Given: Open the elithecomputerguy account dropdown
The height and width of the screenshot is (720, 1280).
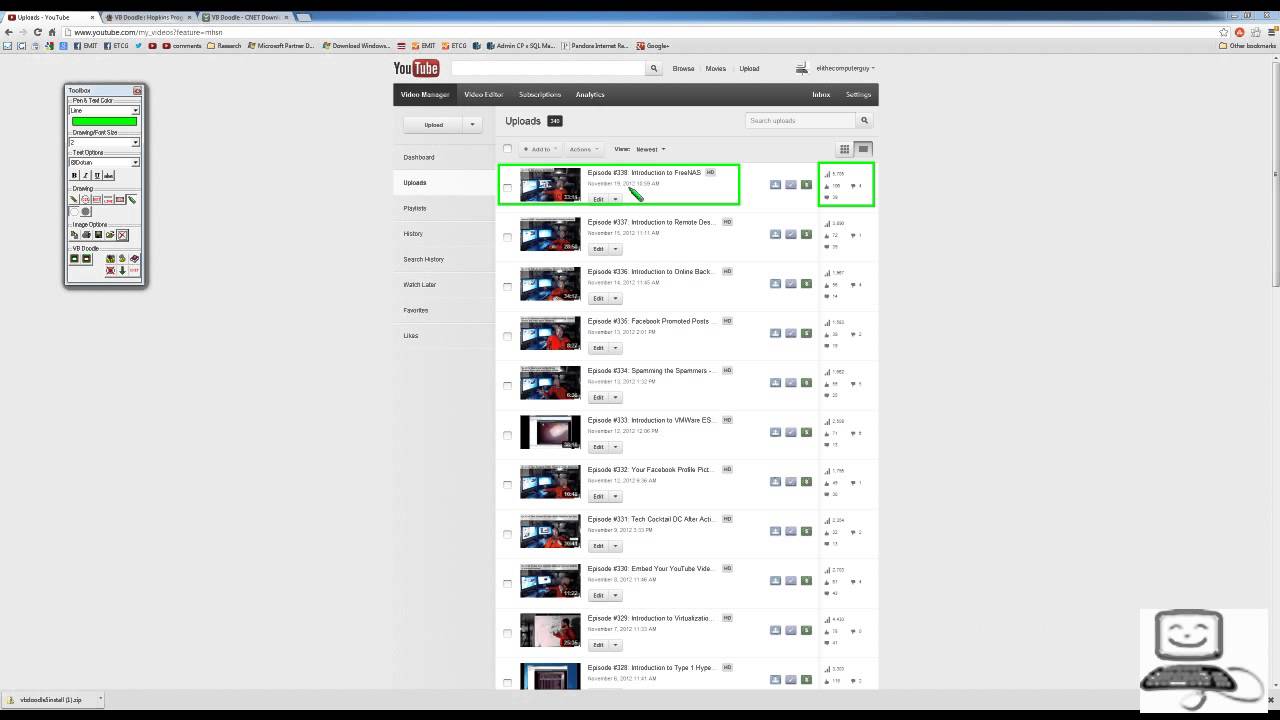Looking at the screenshot, I should pos(845,68).
